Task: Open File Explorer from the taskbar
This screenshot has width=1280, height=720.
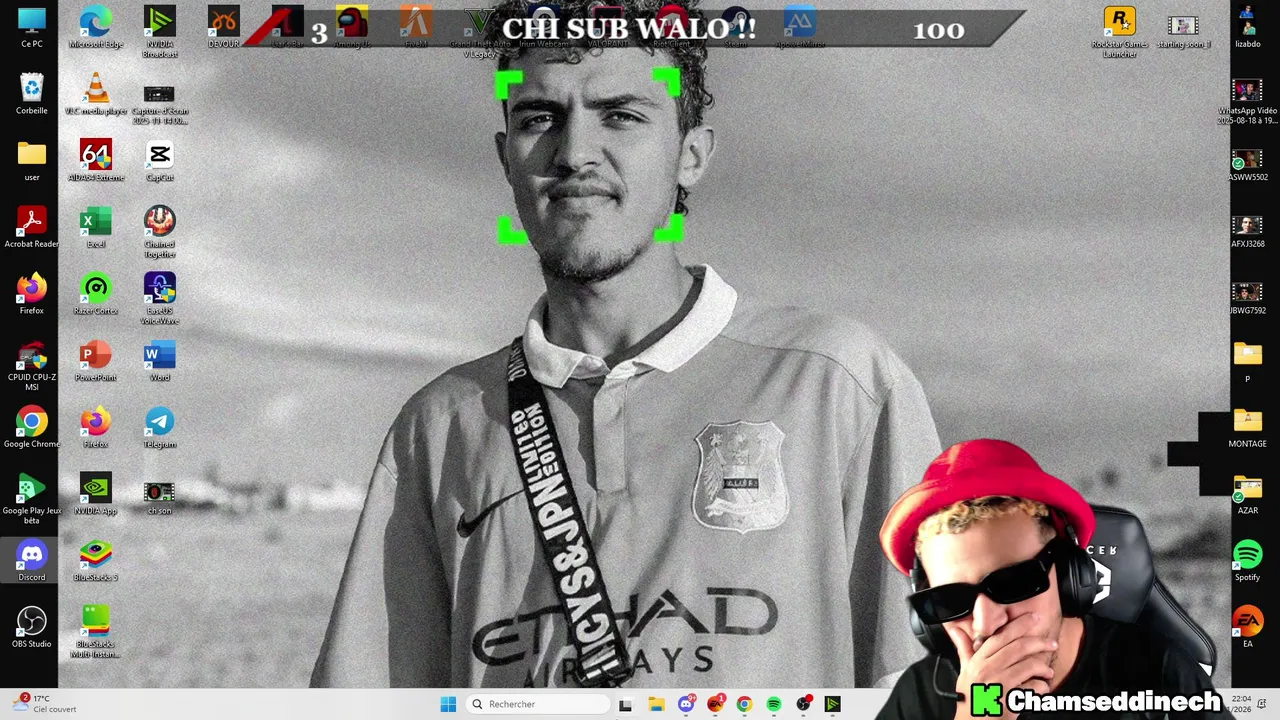Action: pyautogui.click(x=656, y=704)
